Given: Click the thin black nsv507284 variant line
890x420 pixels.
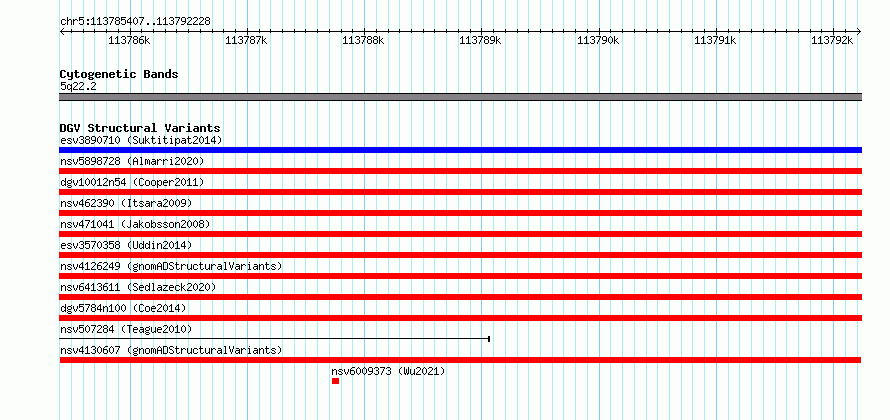Looking at the screenshot, I should (275, 339).
